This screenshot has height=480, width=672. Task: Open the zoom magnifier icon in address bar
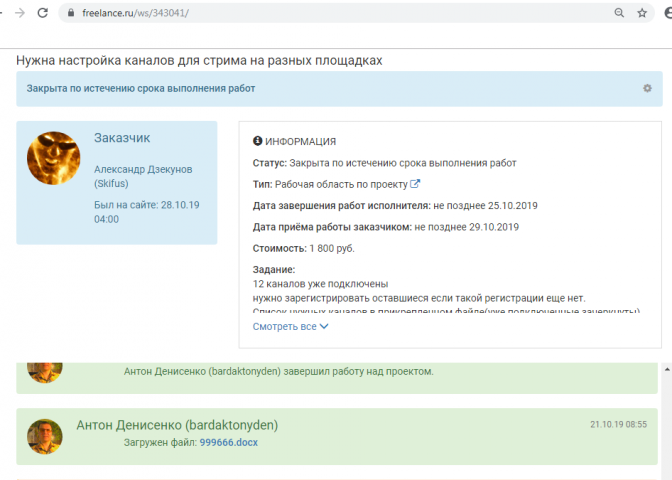click(619, 13)
